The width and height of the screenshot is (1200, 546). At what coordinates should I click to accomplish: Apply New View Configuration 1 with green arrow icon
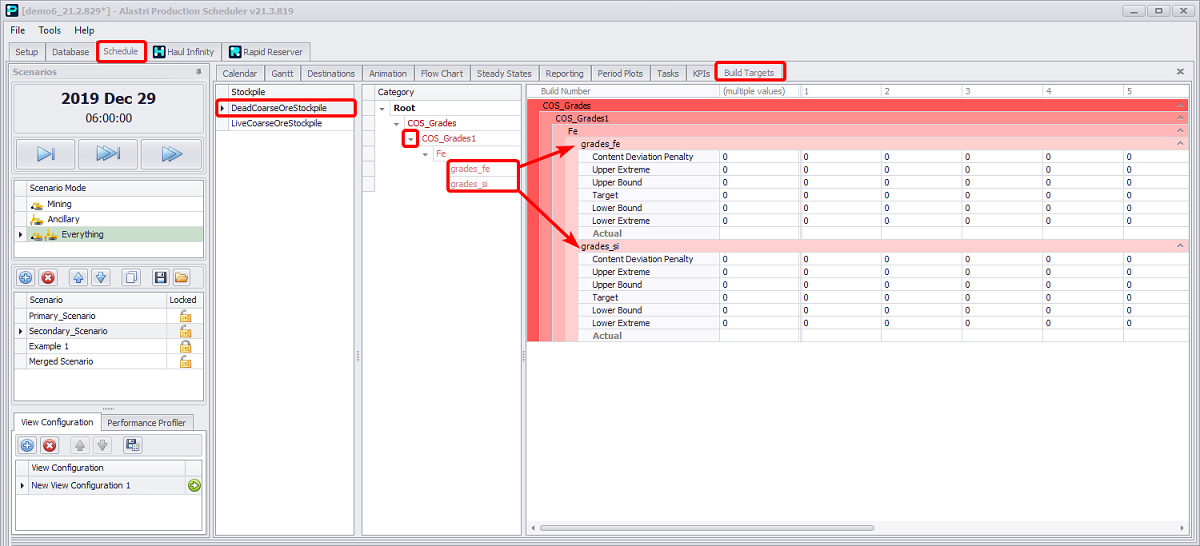194,485
